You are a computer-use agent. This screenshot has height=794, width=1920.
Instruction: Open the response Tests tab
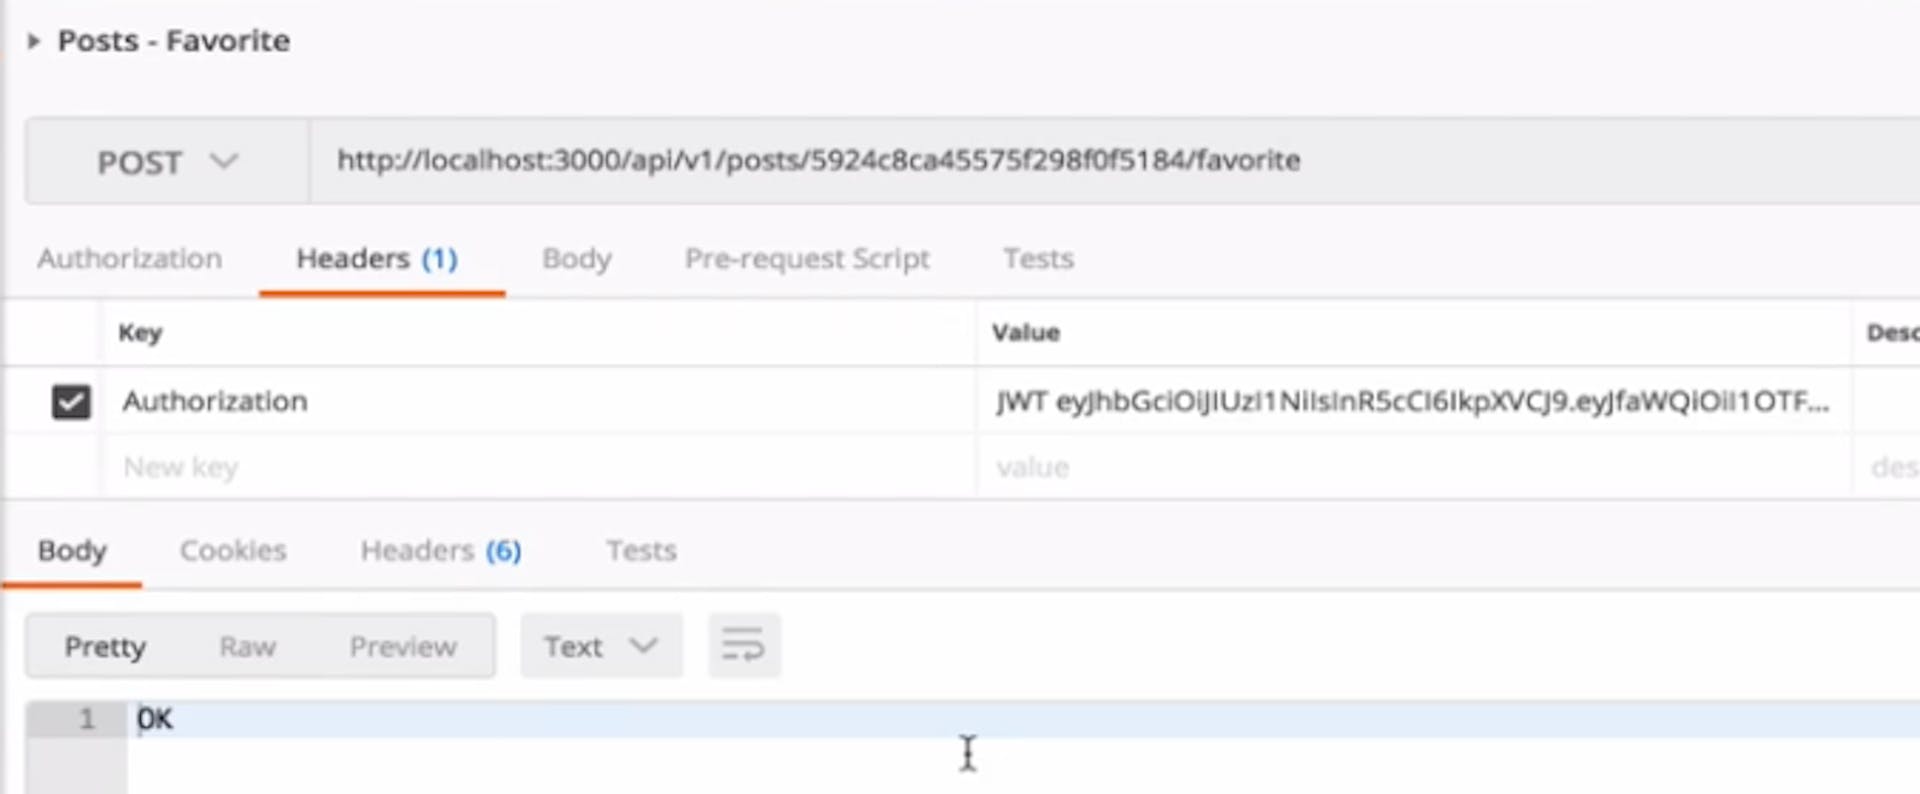641,551
